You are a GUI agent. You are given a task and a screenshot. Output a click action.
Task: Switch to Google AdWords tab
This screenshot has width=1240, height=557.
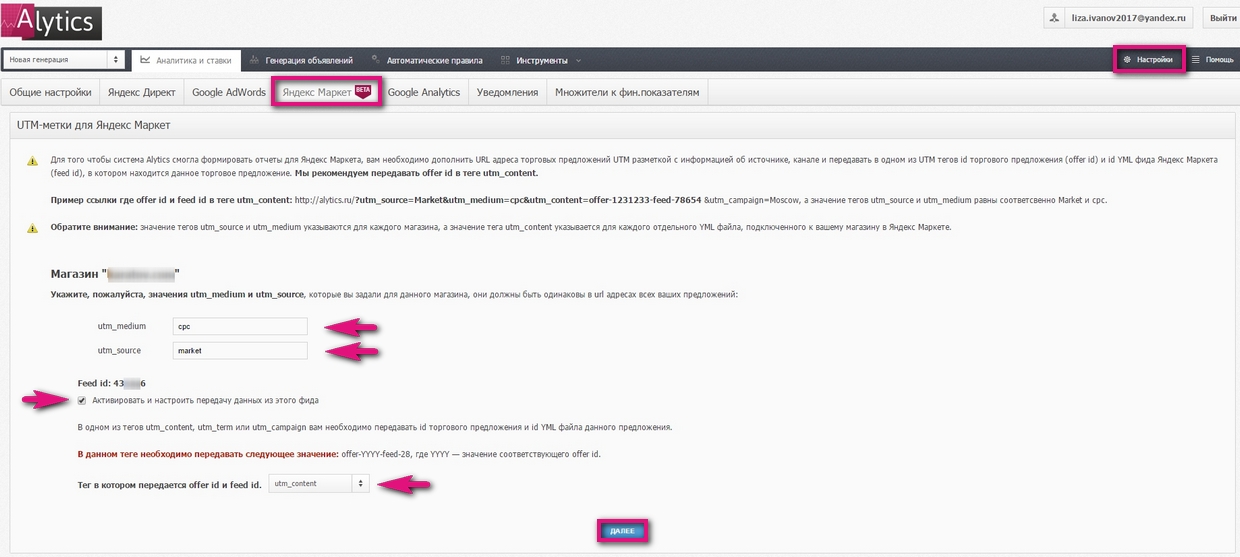tap(229, 92)
